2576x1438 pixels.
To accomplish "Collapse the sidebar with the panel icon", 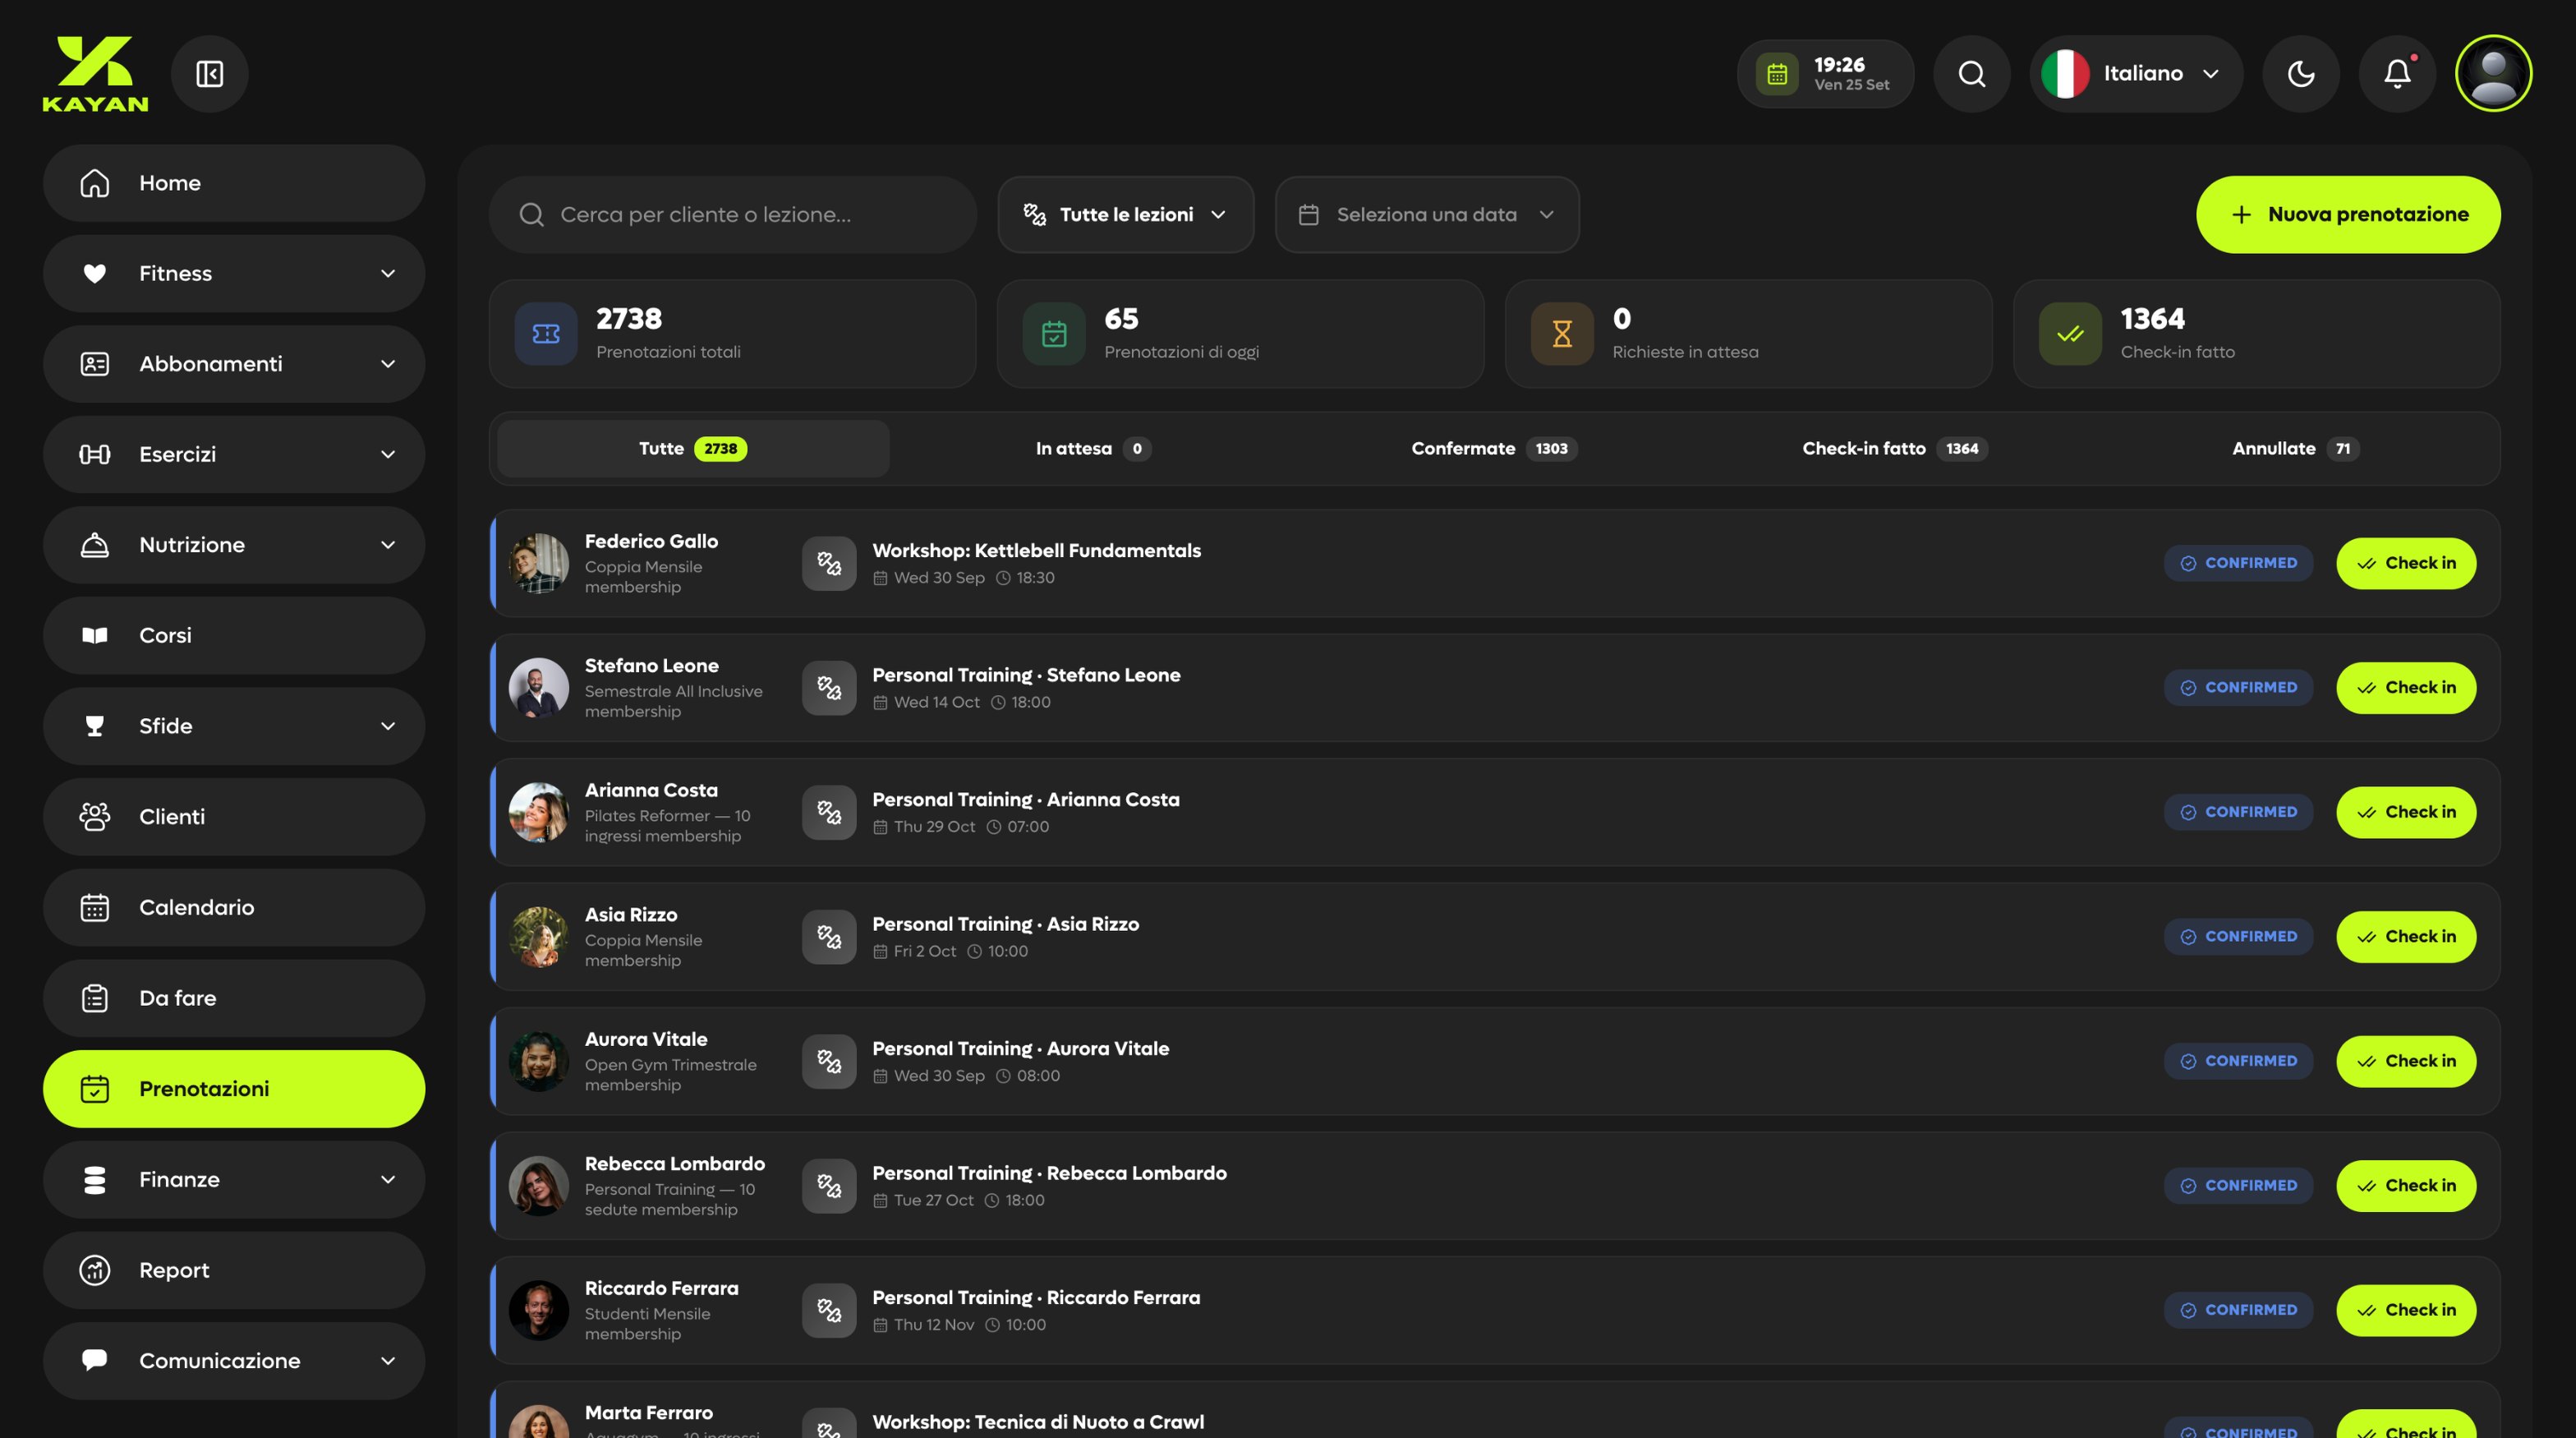I will coord(210,74).
